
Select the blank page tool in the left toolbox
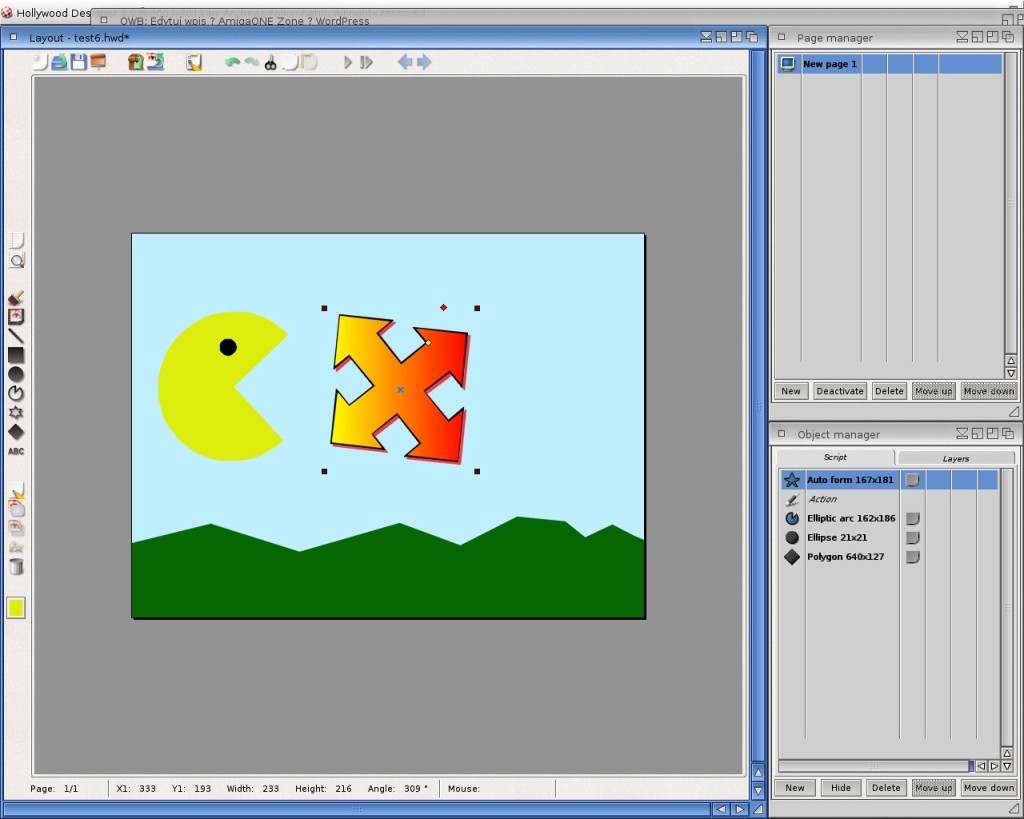[x=16, y=241]
